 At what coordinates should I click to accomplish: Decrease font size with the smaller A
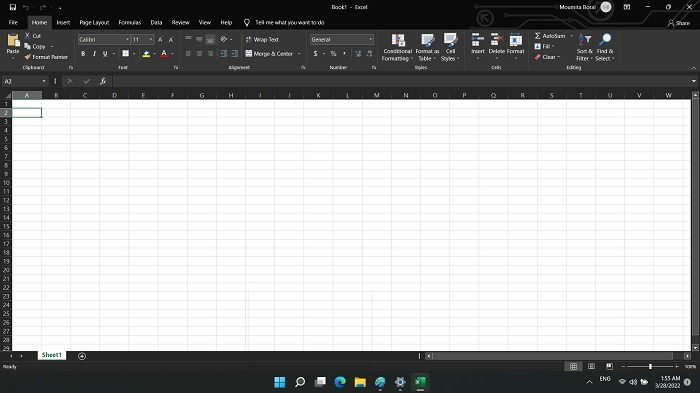pyautogui.click(x=171, y=40)
